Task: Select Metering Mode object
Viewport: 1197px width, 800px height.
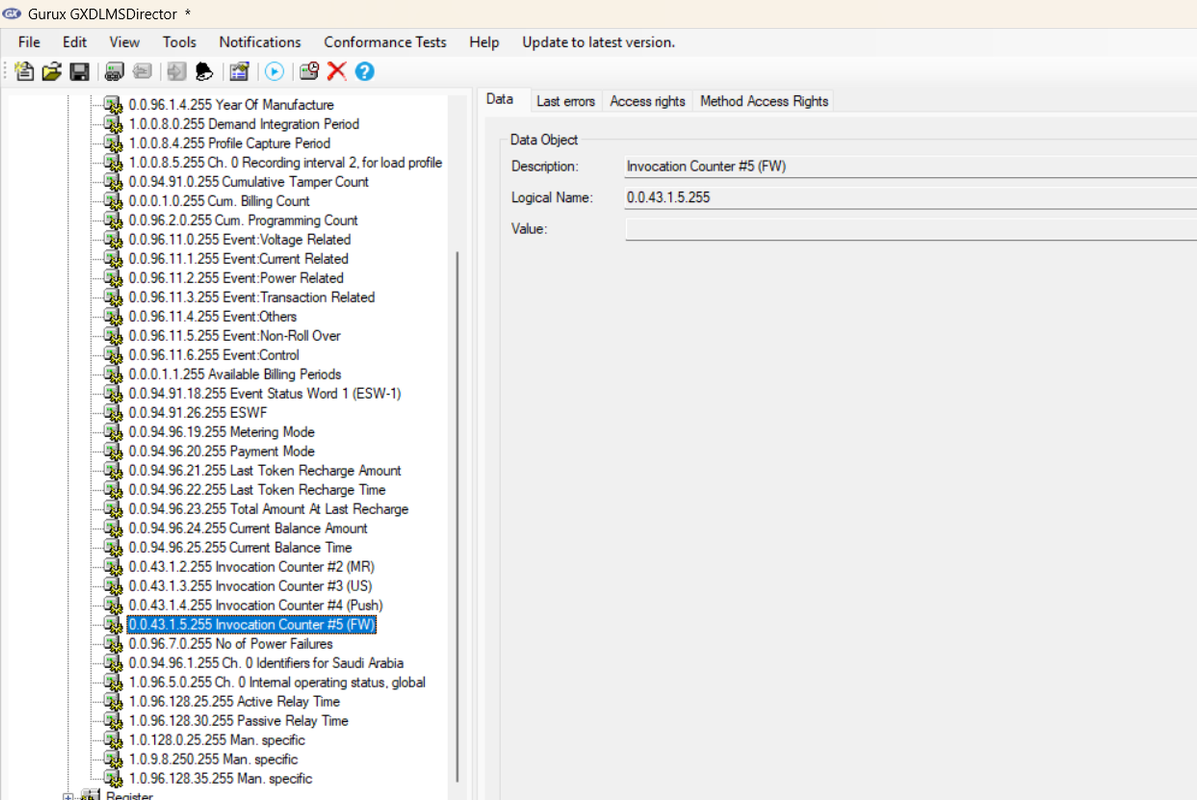Action: tap(221, 432)
